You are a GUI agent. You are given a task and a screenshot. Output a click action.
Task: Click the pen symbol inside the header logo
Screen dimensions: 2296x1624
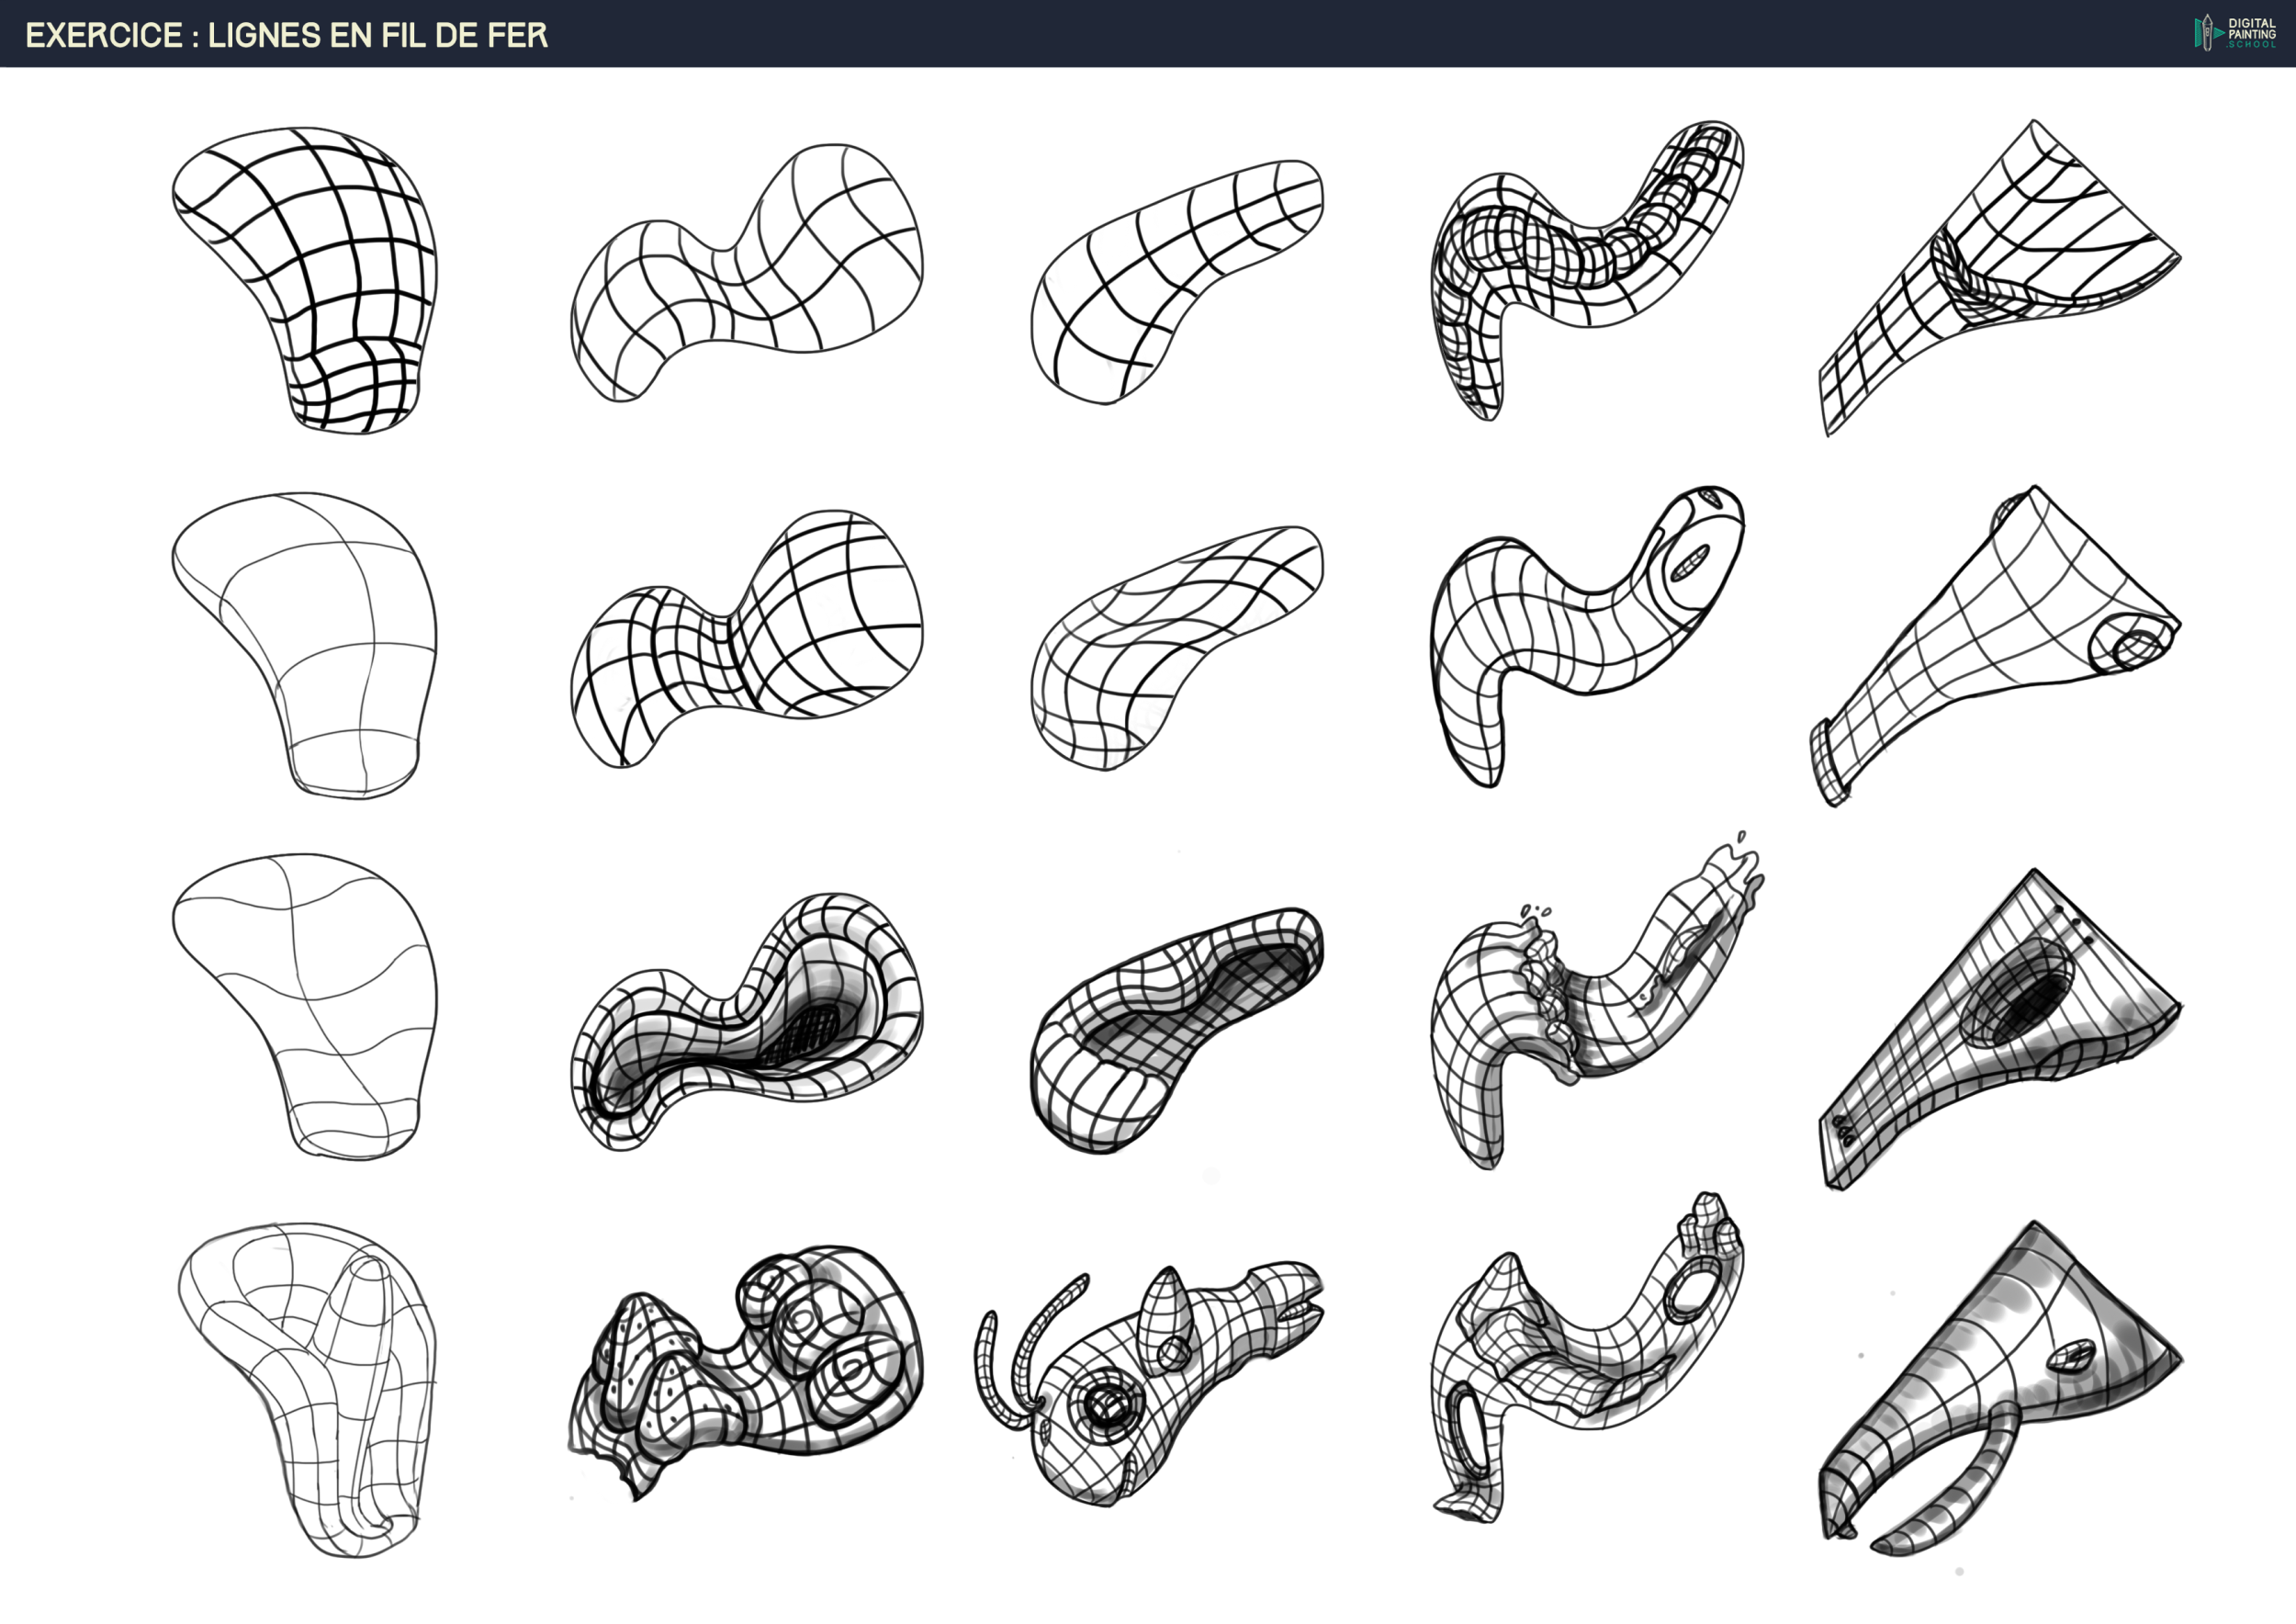coord(2207,32)
